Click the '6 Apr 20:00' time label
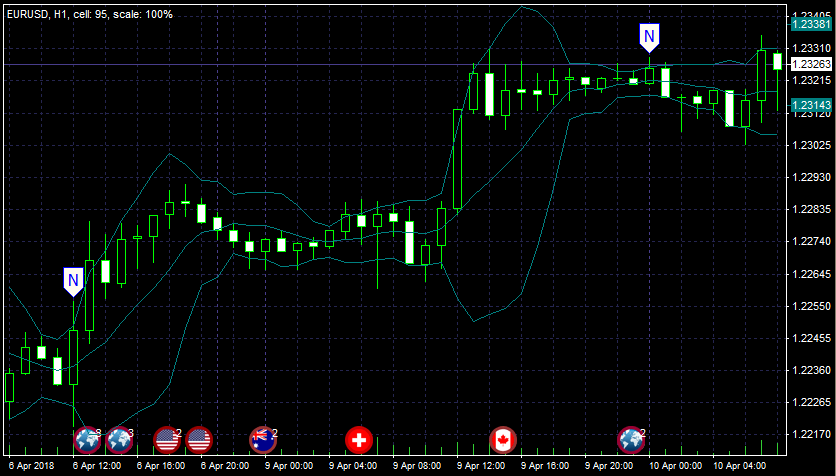This screenshot has height=476, width=836. [x=225, y=466]
